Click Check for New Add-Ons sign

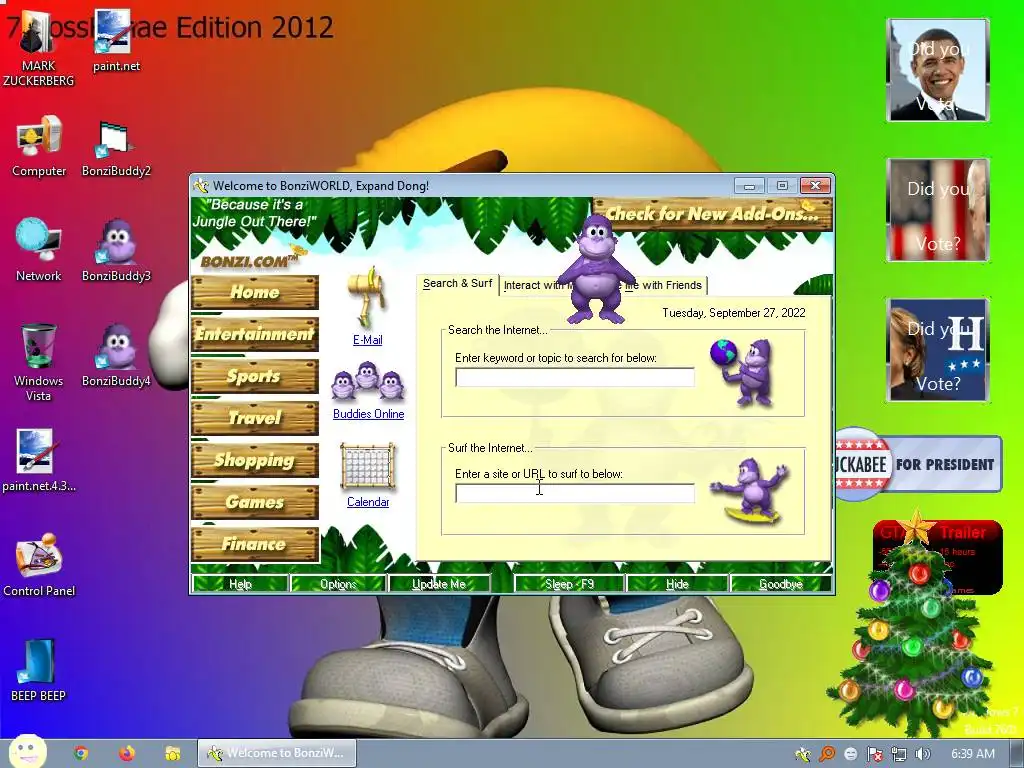coord(712,214)
